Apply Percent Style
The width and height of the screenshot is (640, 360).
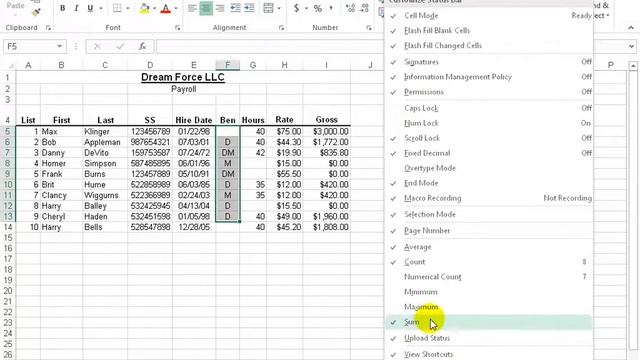click(318, 8)
